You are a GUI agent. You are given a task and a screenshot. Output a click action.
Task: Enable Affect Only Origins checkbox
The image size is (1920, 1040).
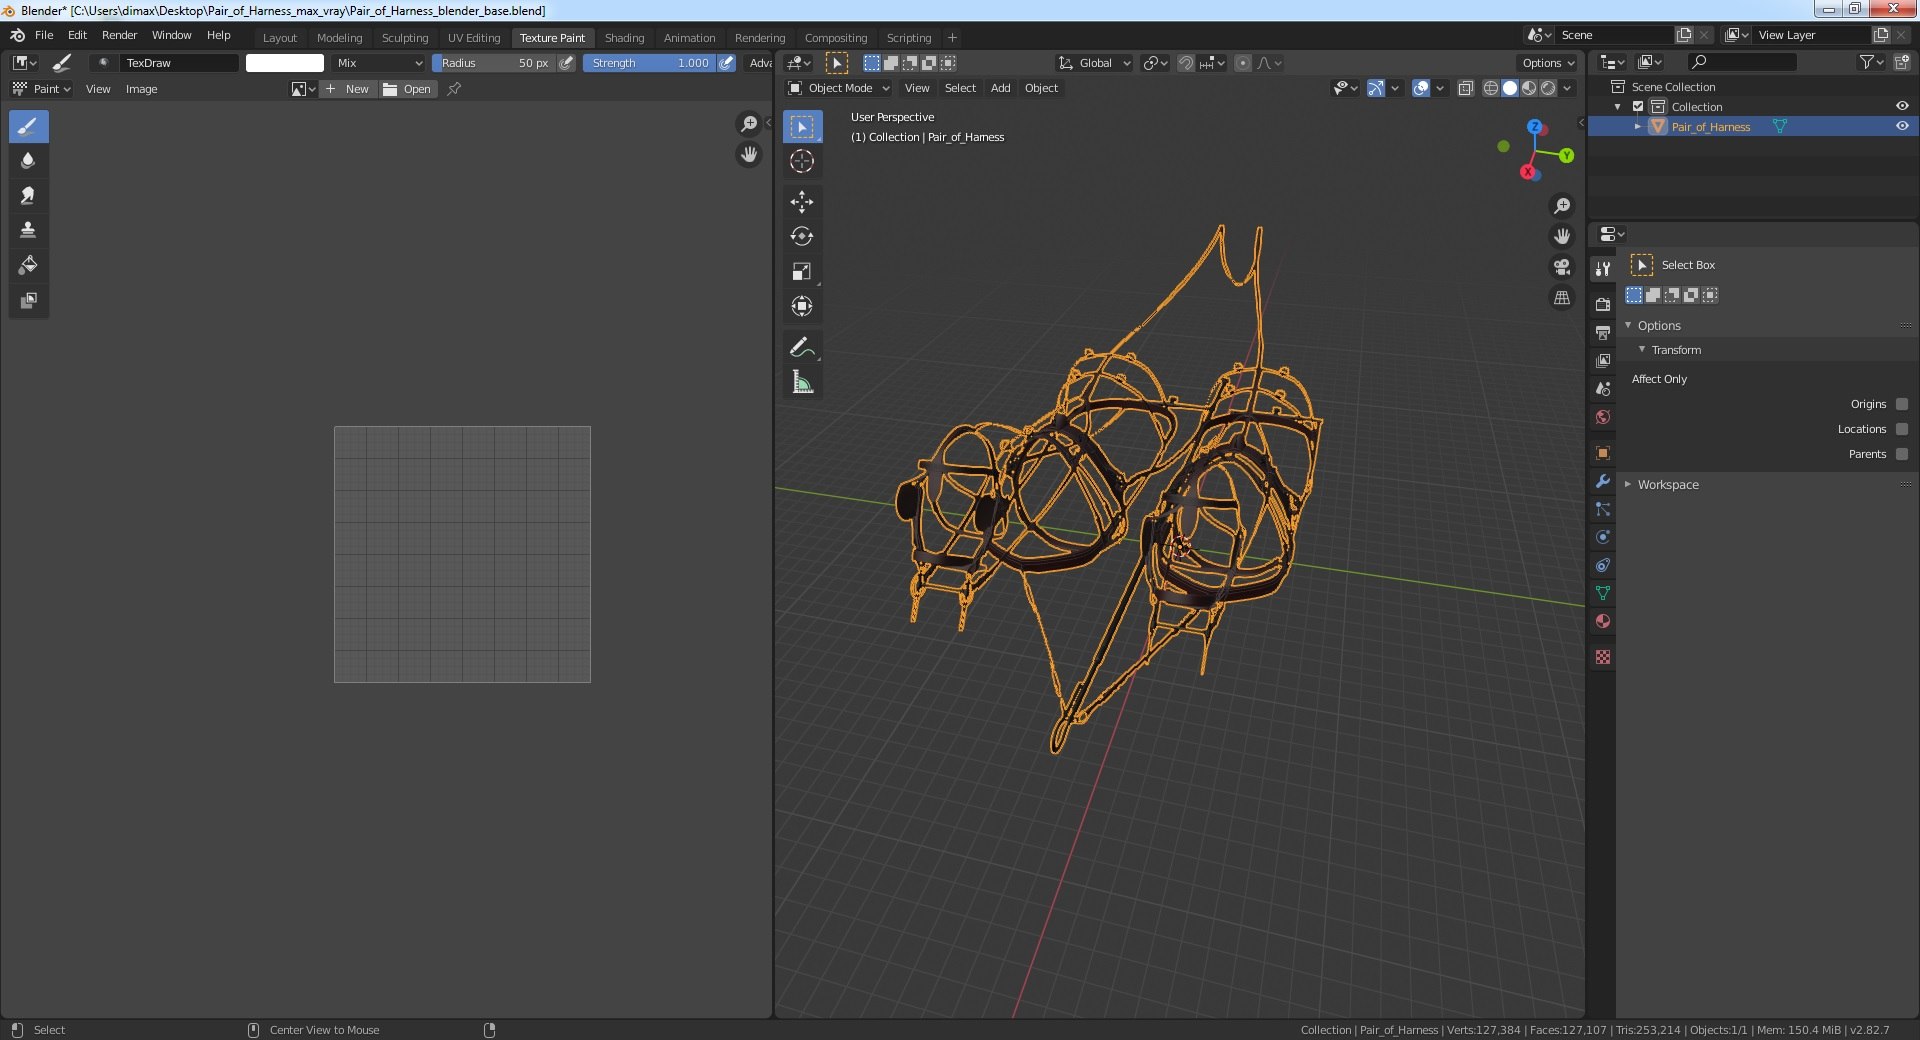(x=1902, y=404)
